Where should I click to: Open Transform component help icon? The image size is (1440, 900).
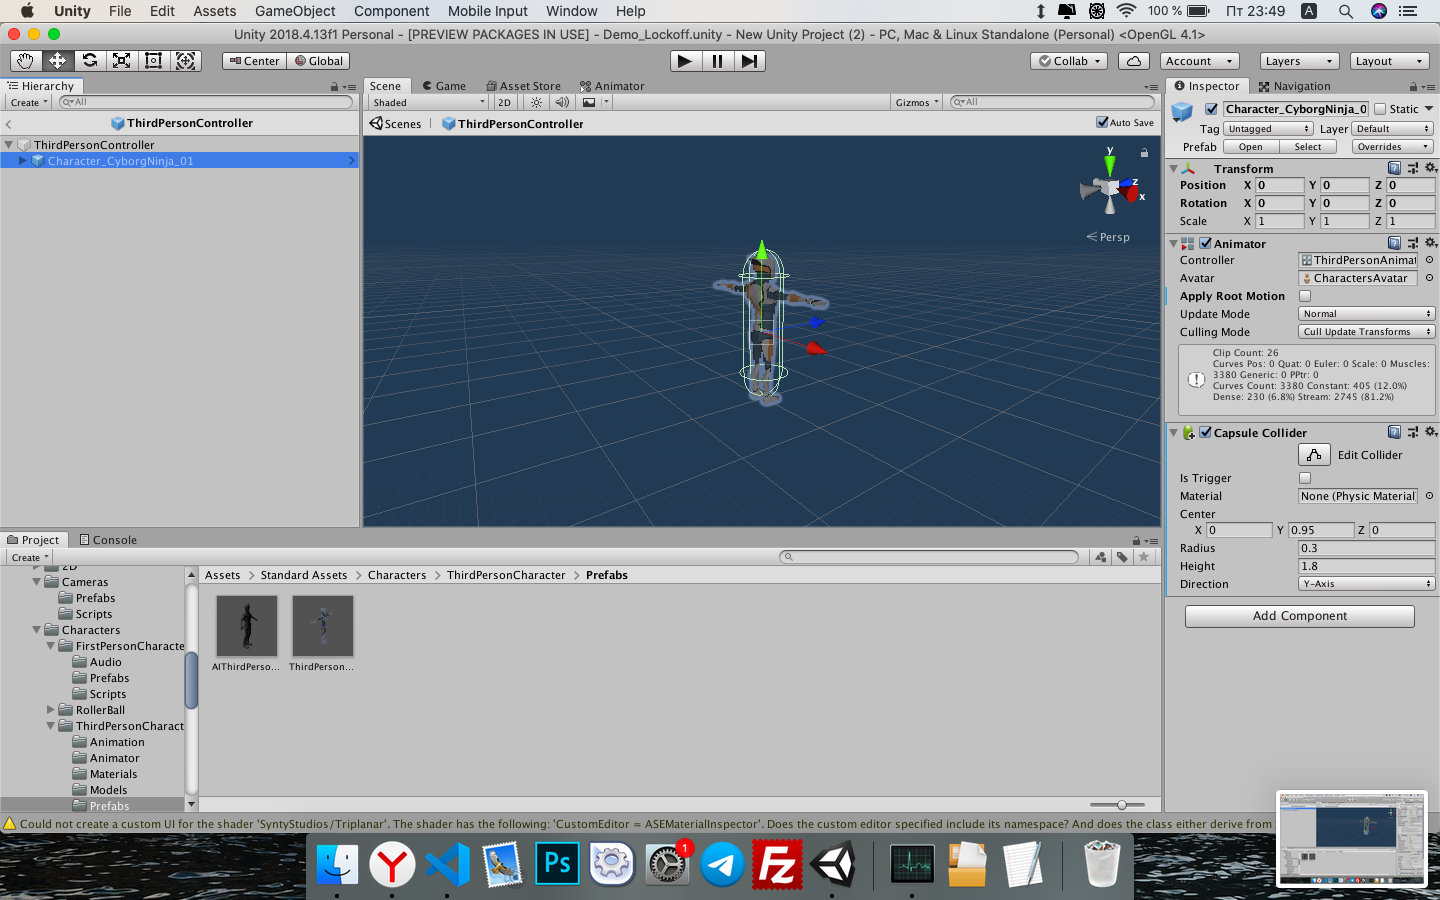pyautogui.click(x=1394, y=168)
